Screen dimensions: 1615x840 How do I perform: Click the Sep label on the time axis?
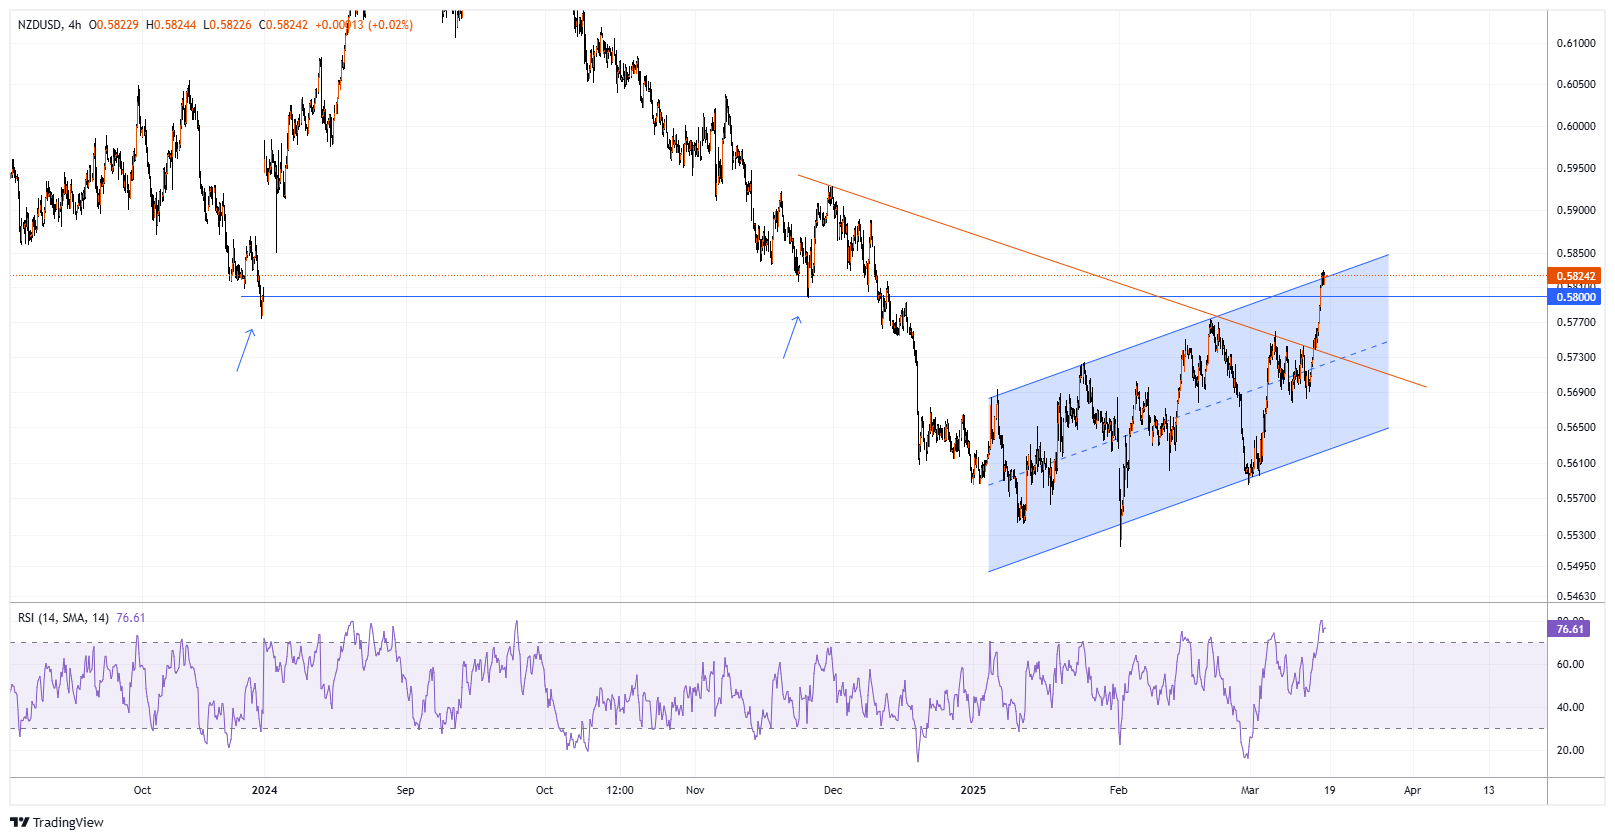click(405, 790)
